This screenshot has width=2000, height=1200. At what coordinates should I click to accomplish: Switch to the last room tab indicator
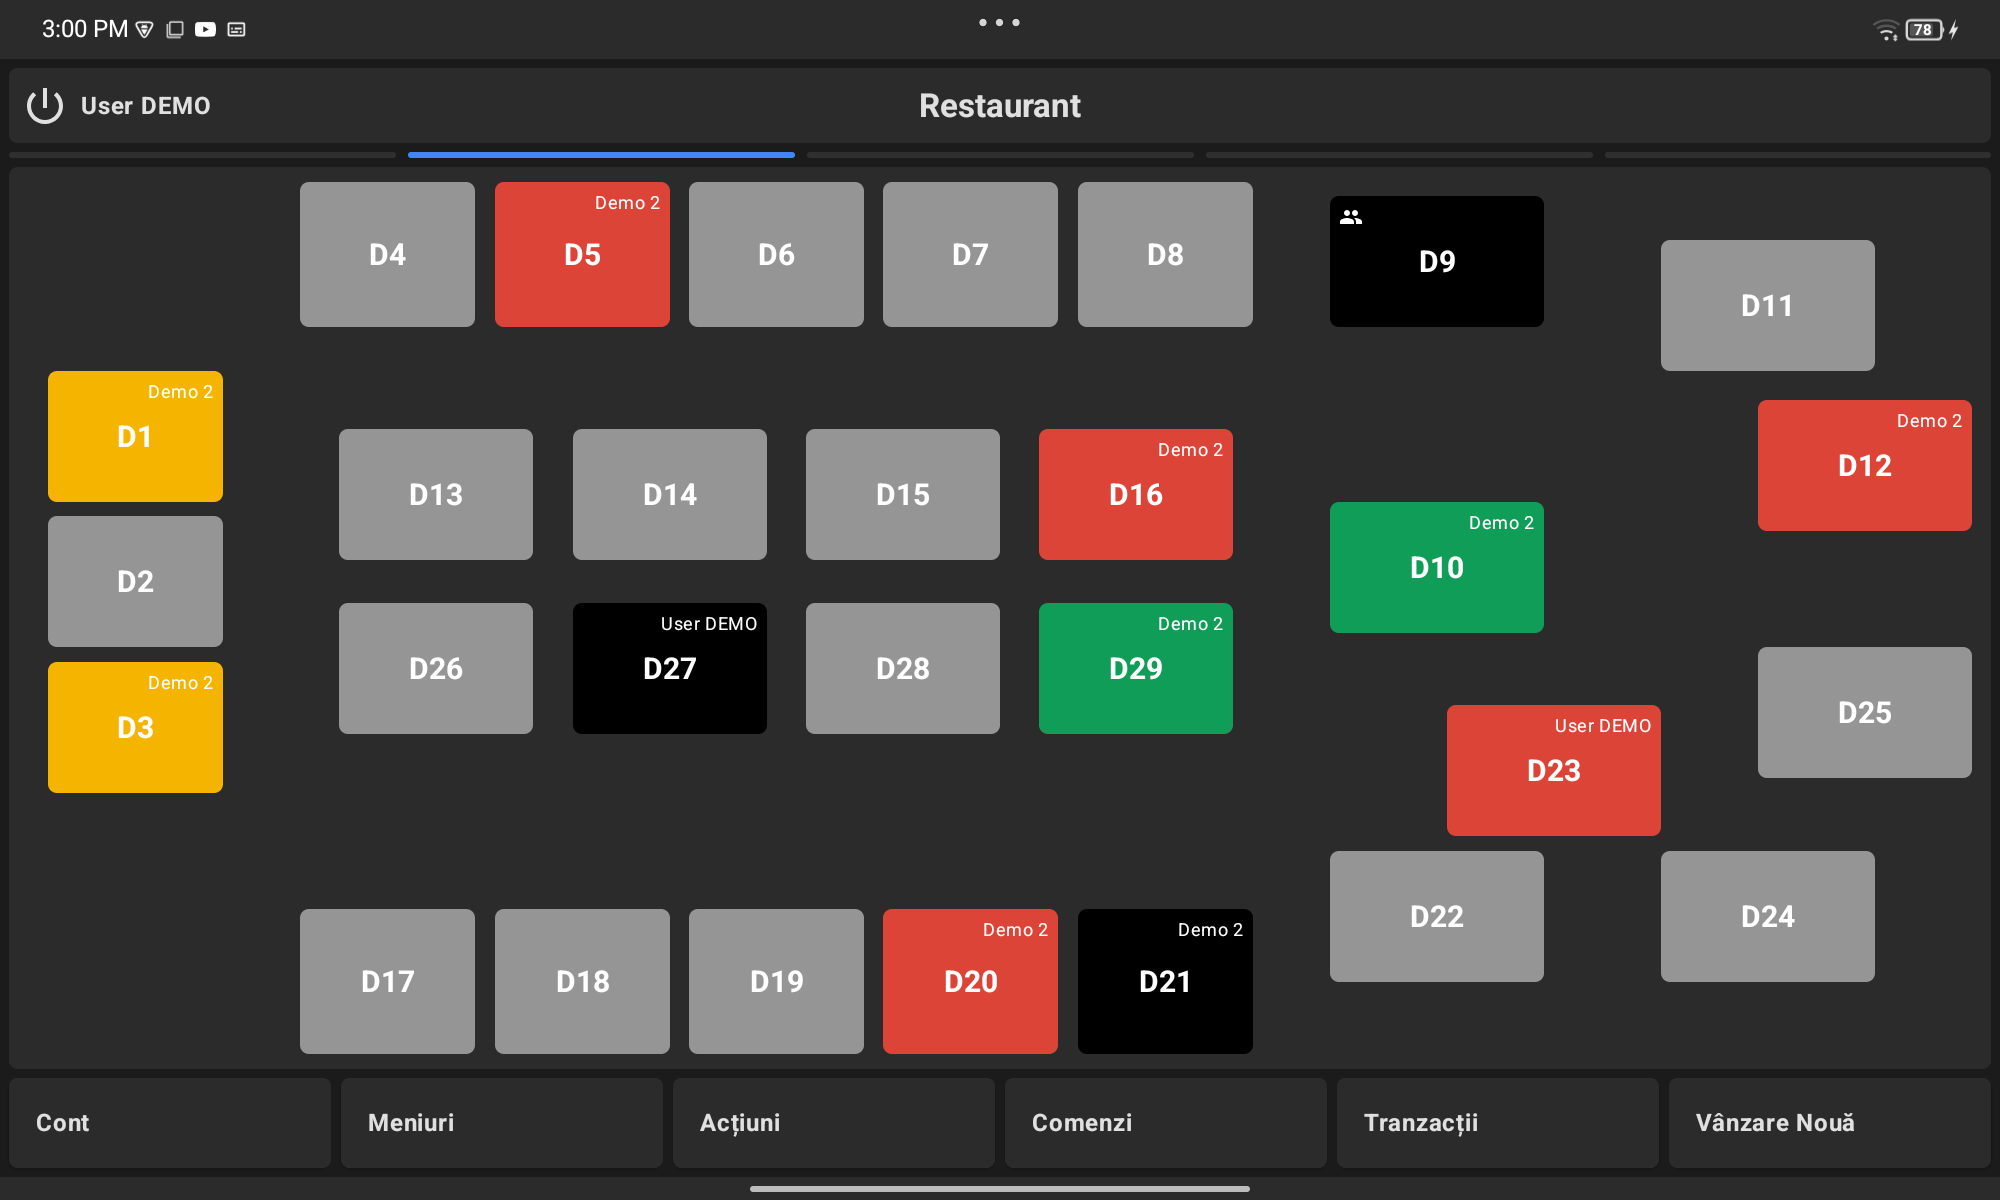click(1797, 155)
